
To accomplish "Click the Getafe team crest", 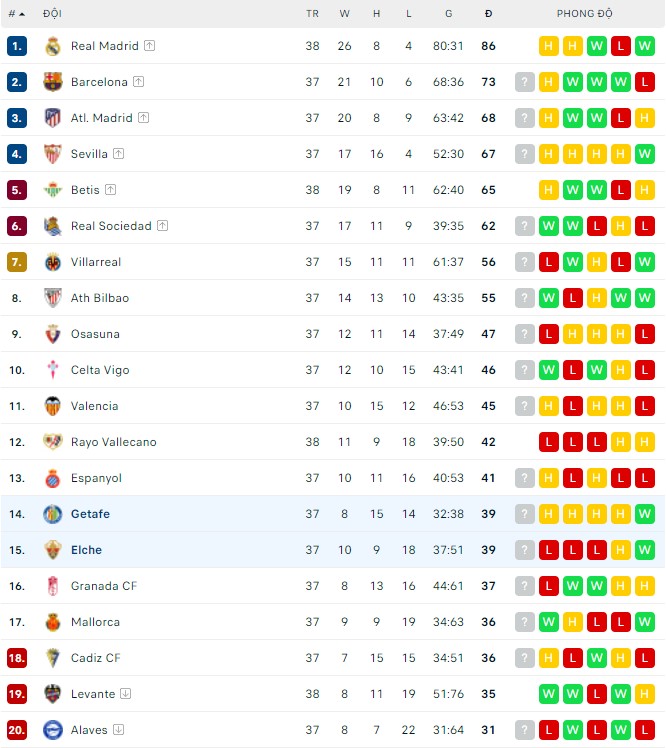I will pyautogui.click(x=53, y=514).
